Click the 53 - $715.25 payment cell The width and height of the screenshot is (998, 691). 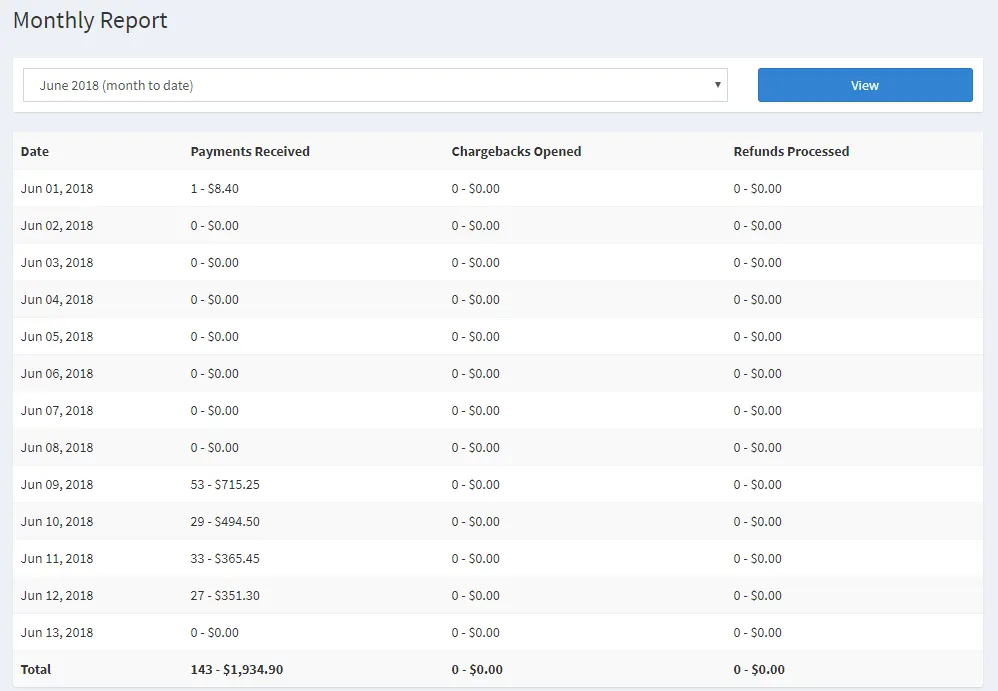225,484
